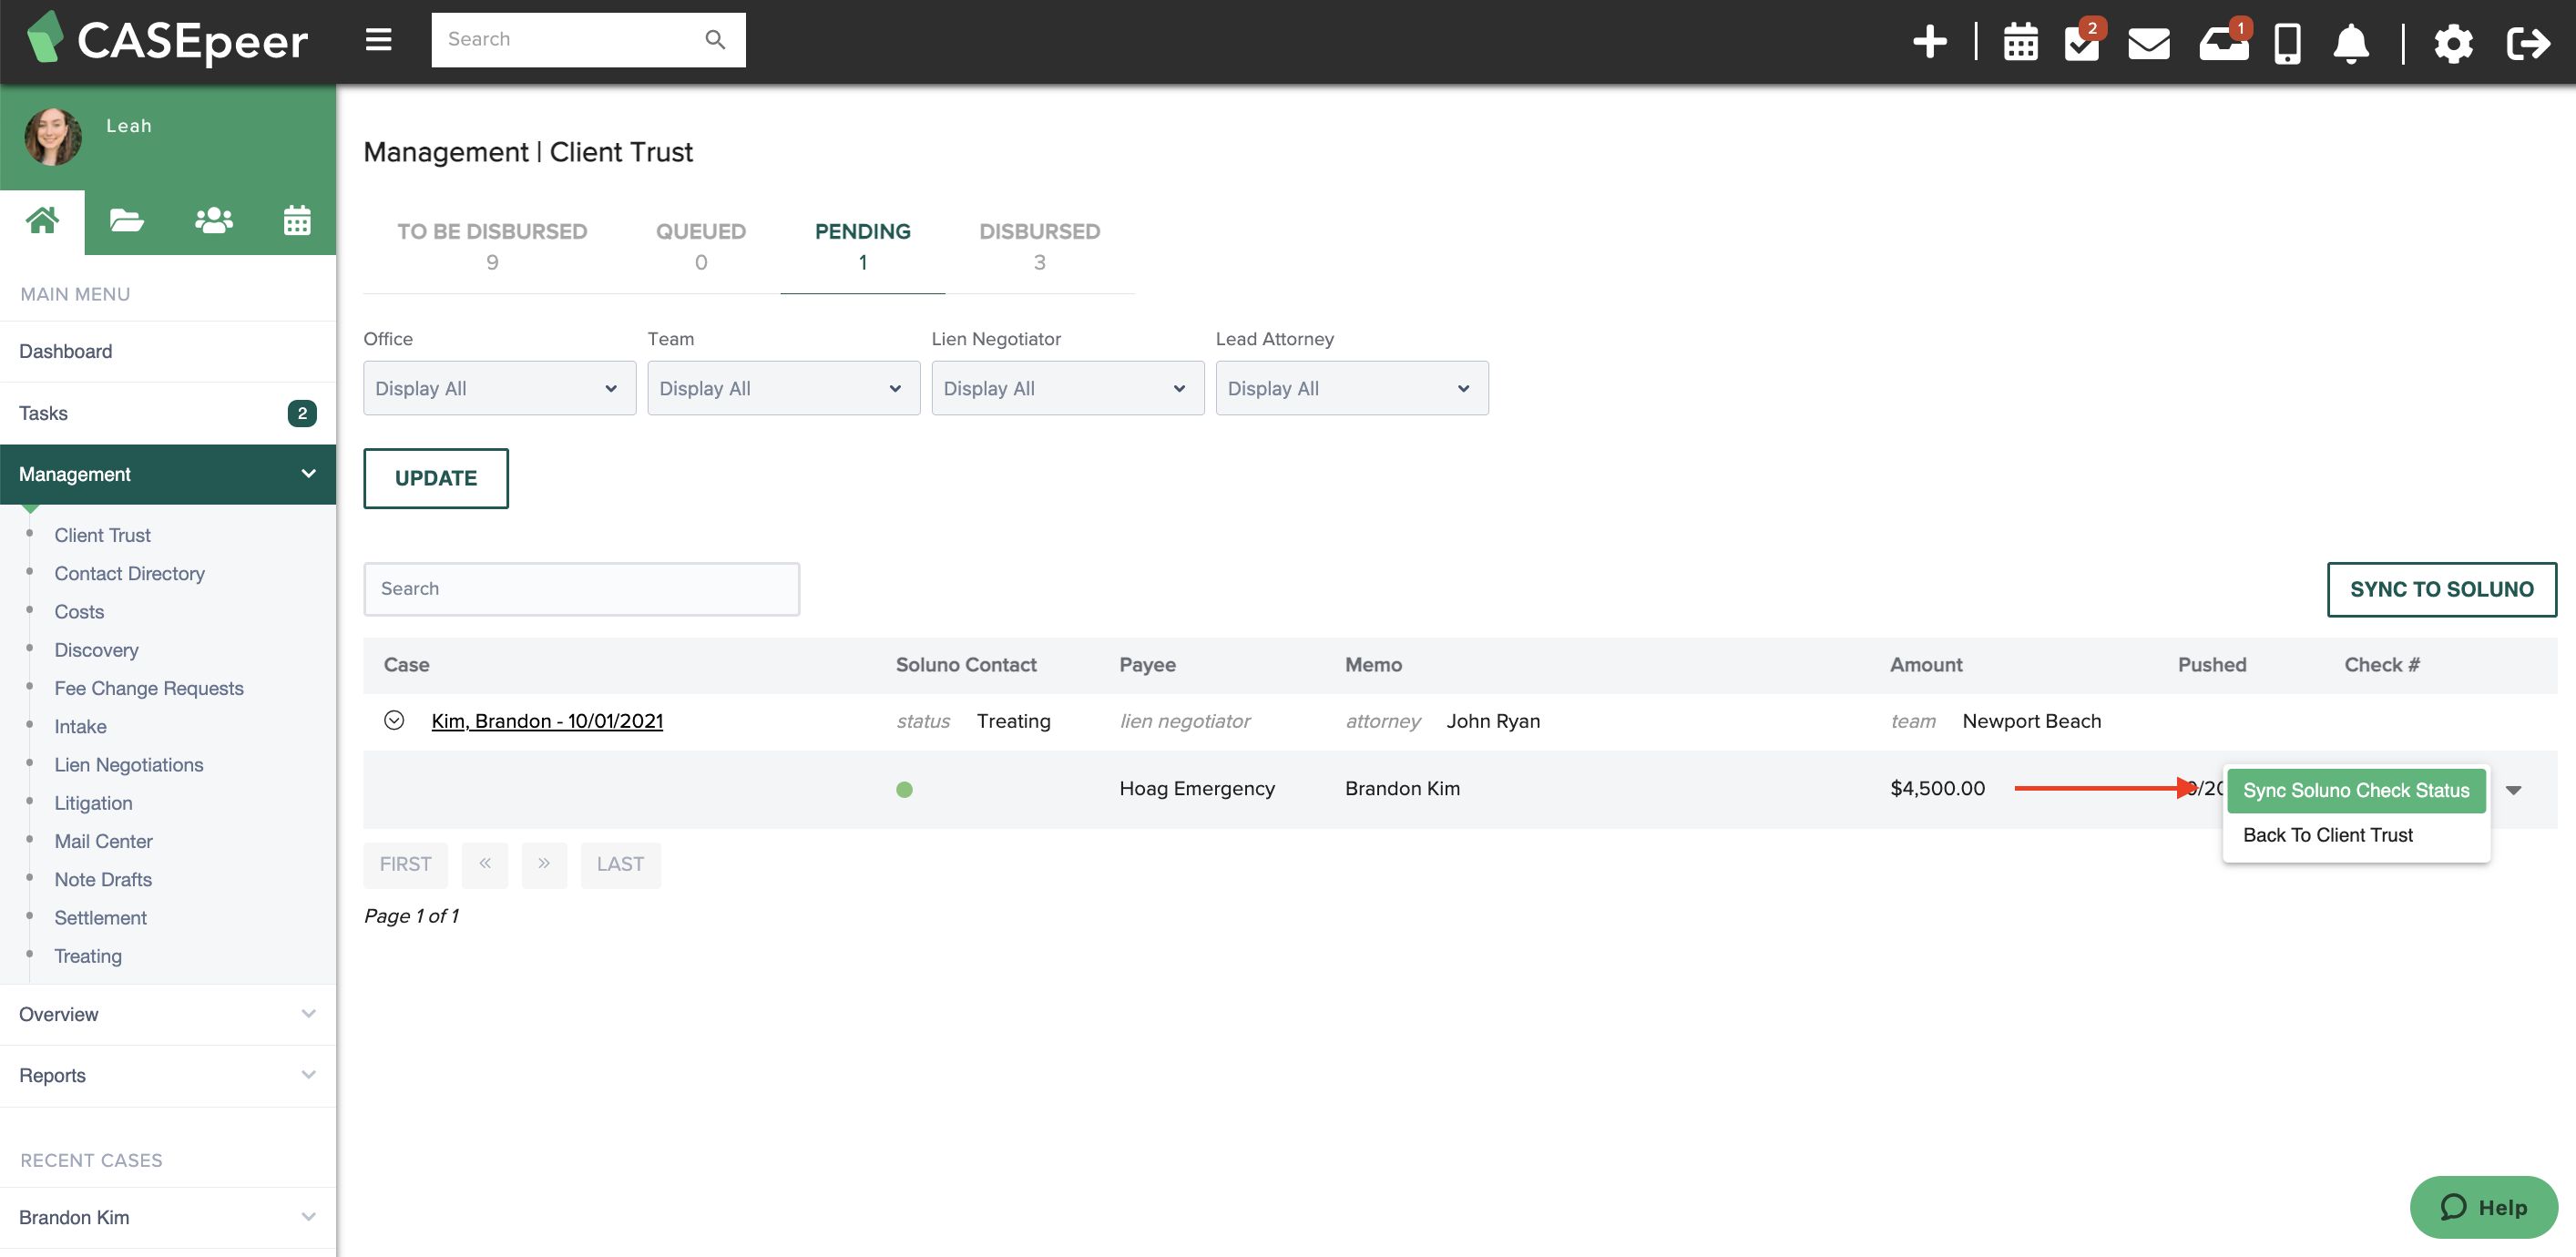This screenshot has height=1257, width=2576.
Task: Click the plus add-new icon
Action: click(1929, 42)
